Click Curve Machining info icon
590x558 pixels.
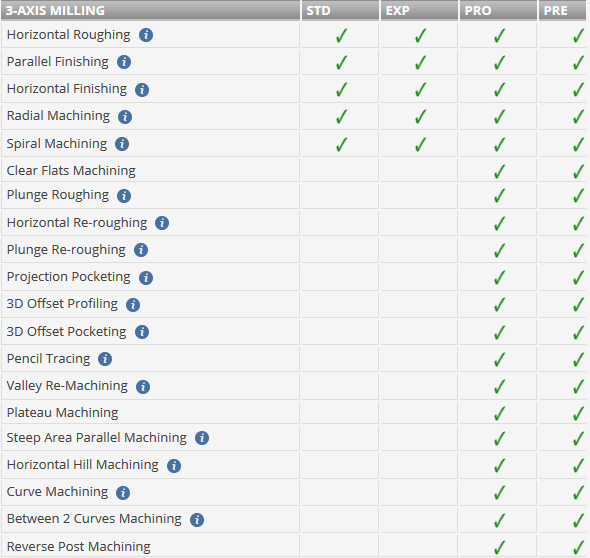tap(123, 493)
